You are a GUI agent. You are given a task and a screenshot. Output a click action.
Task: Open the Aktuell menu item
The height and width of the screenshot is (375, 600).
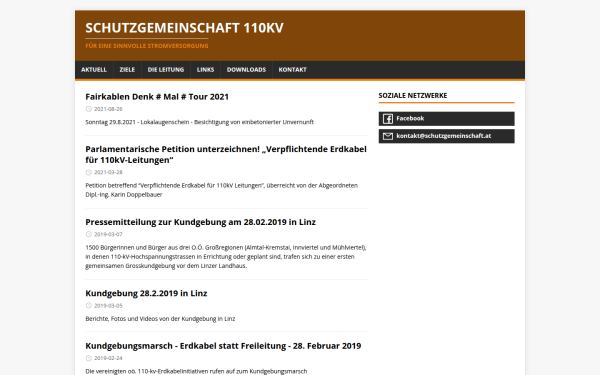pyautogui.click(x=94, y=70)
